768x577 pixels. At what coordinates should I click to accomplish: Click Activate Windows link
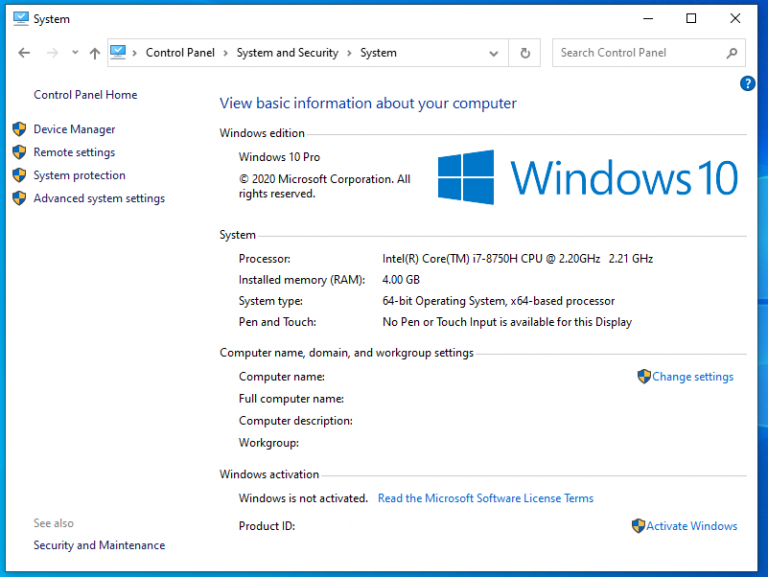(692, 526)
